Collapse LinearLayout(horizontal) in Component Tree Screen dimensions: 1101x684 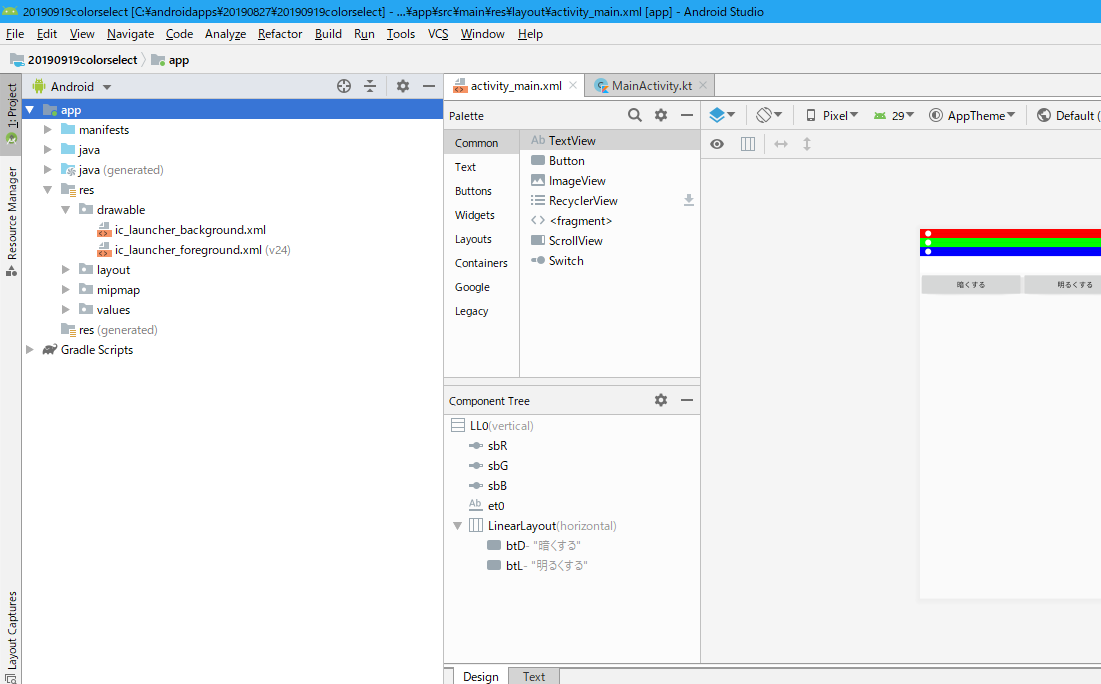click(458, 525)
